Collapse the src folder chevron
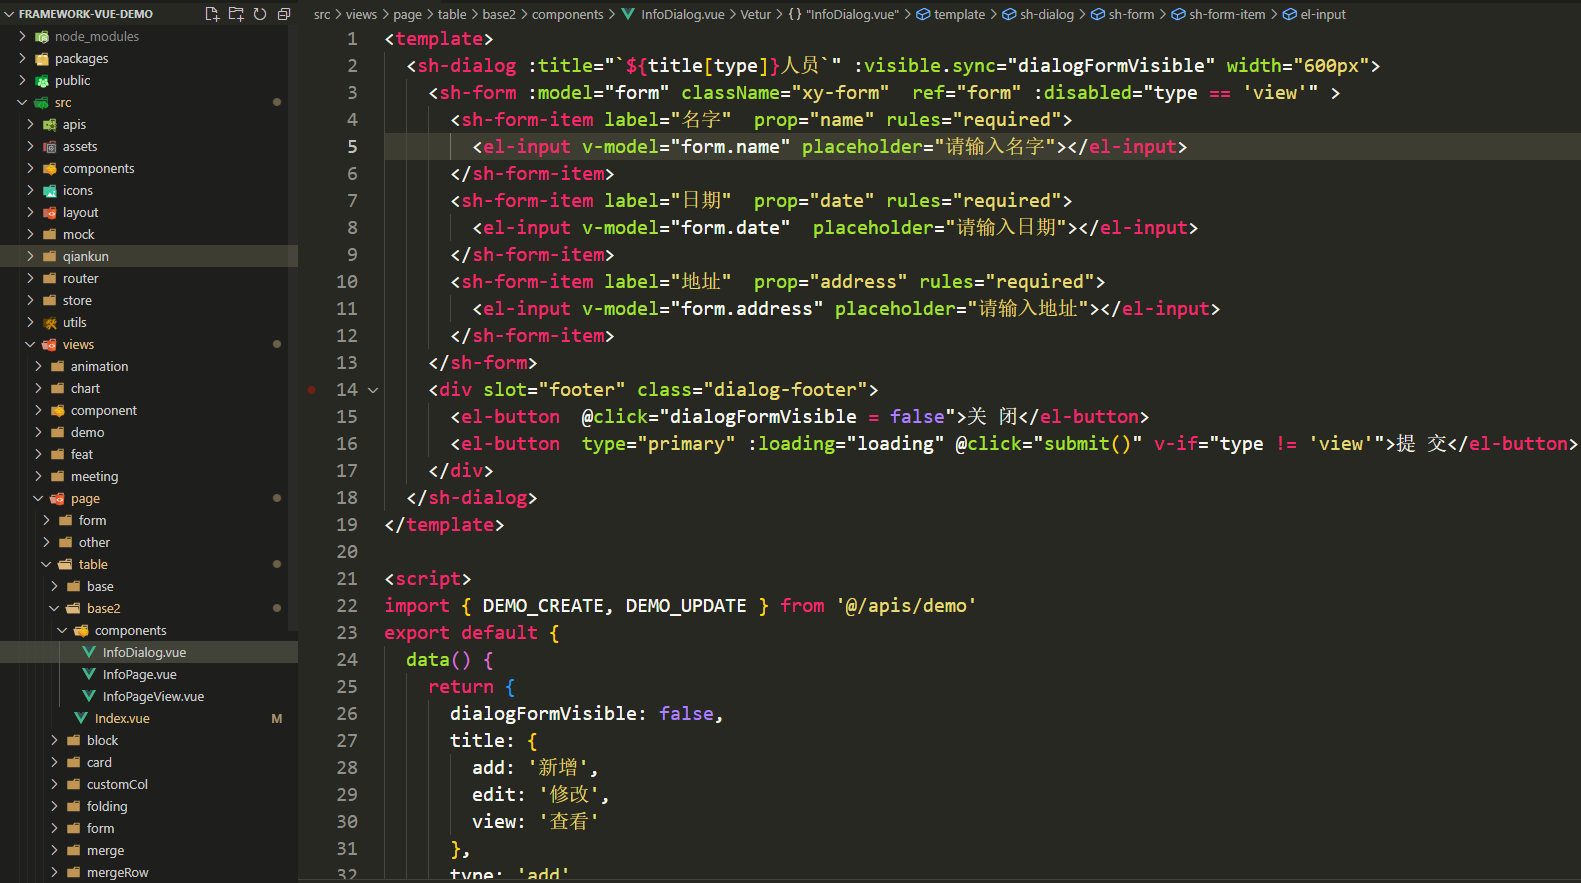1581x883 pixels. pyautogui.click(x=22, y=102)
